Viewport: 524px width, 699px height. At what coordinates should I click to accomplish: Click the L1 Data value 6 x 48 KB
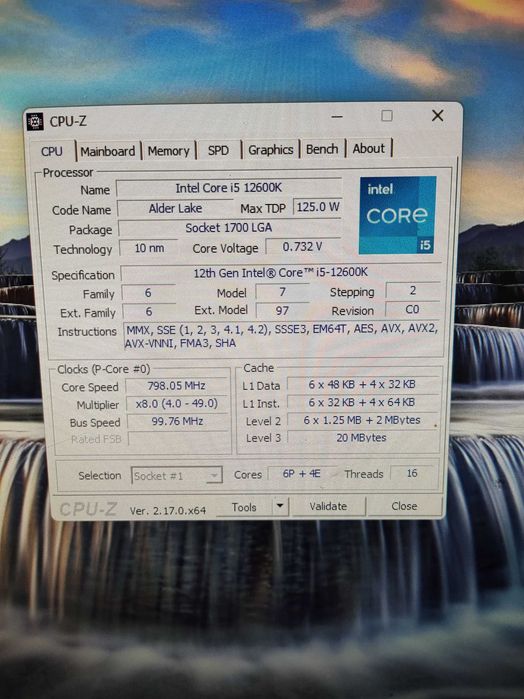362,384
